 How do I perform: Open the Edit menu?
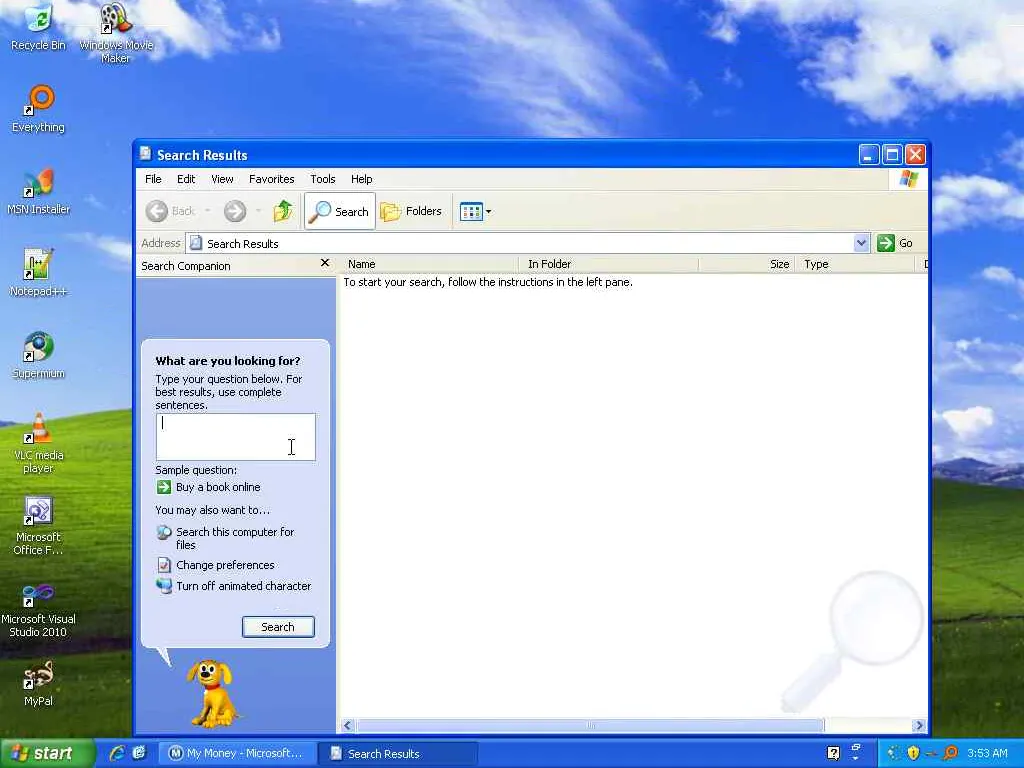click(x=186, y=179)
